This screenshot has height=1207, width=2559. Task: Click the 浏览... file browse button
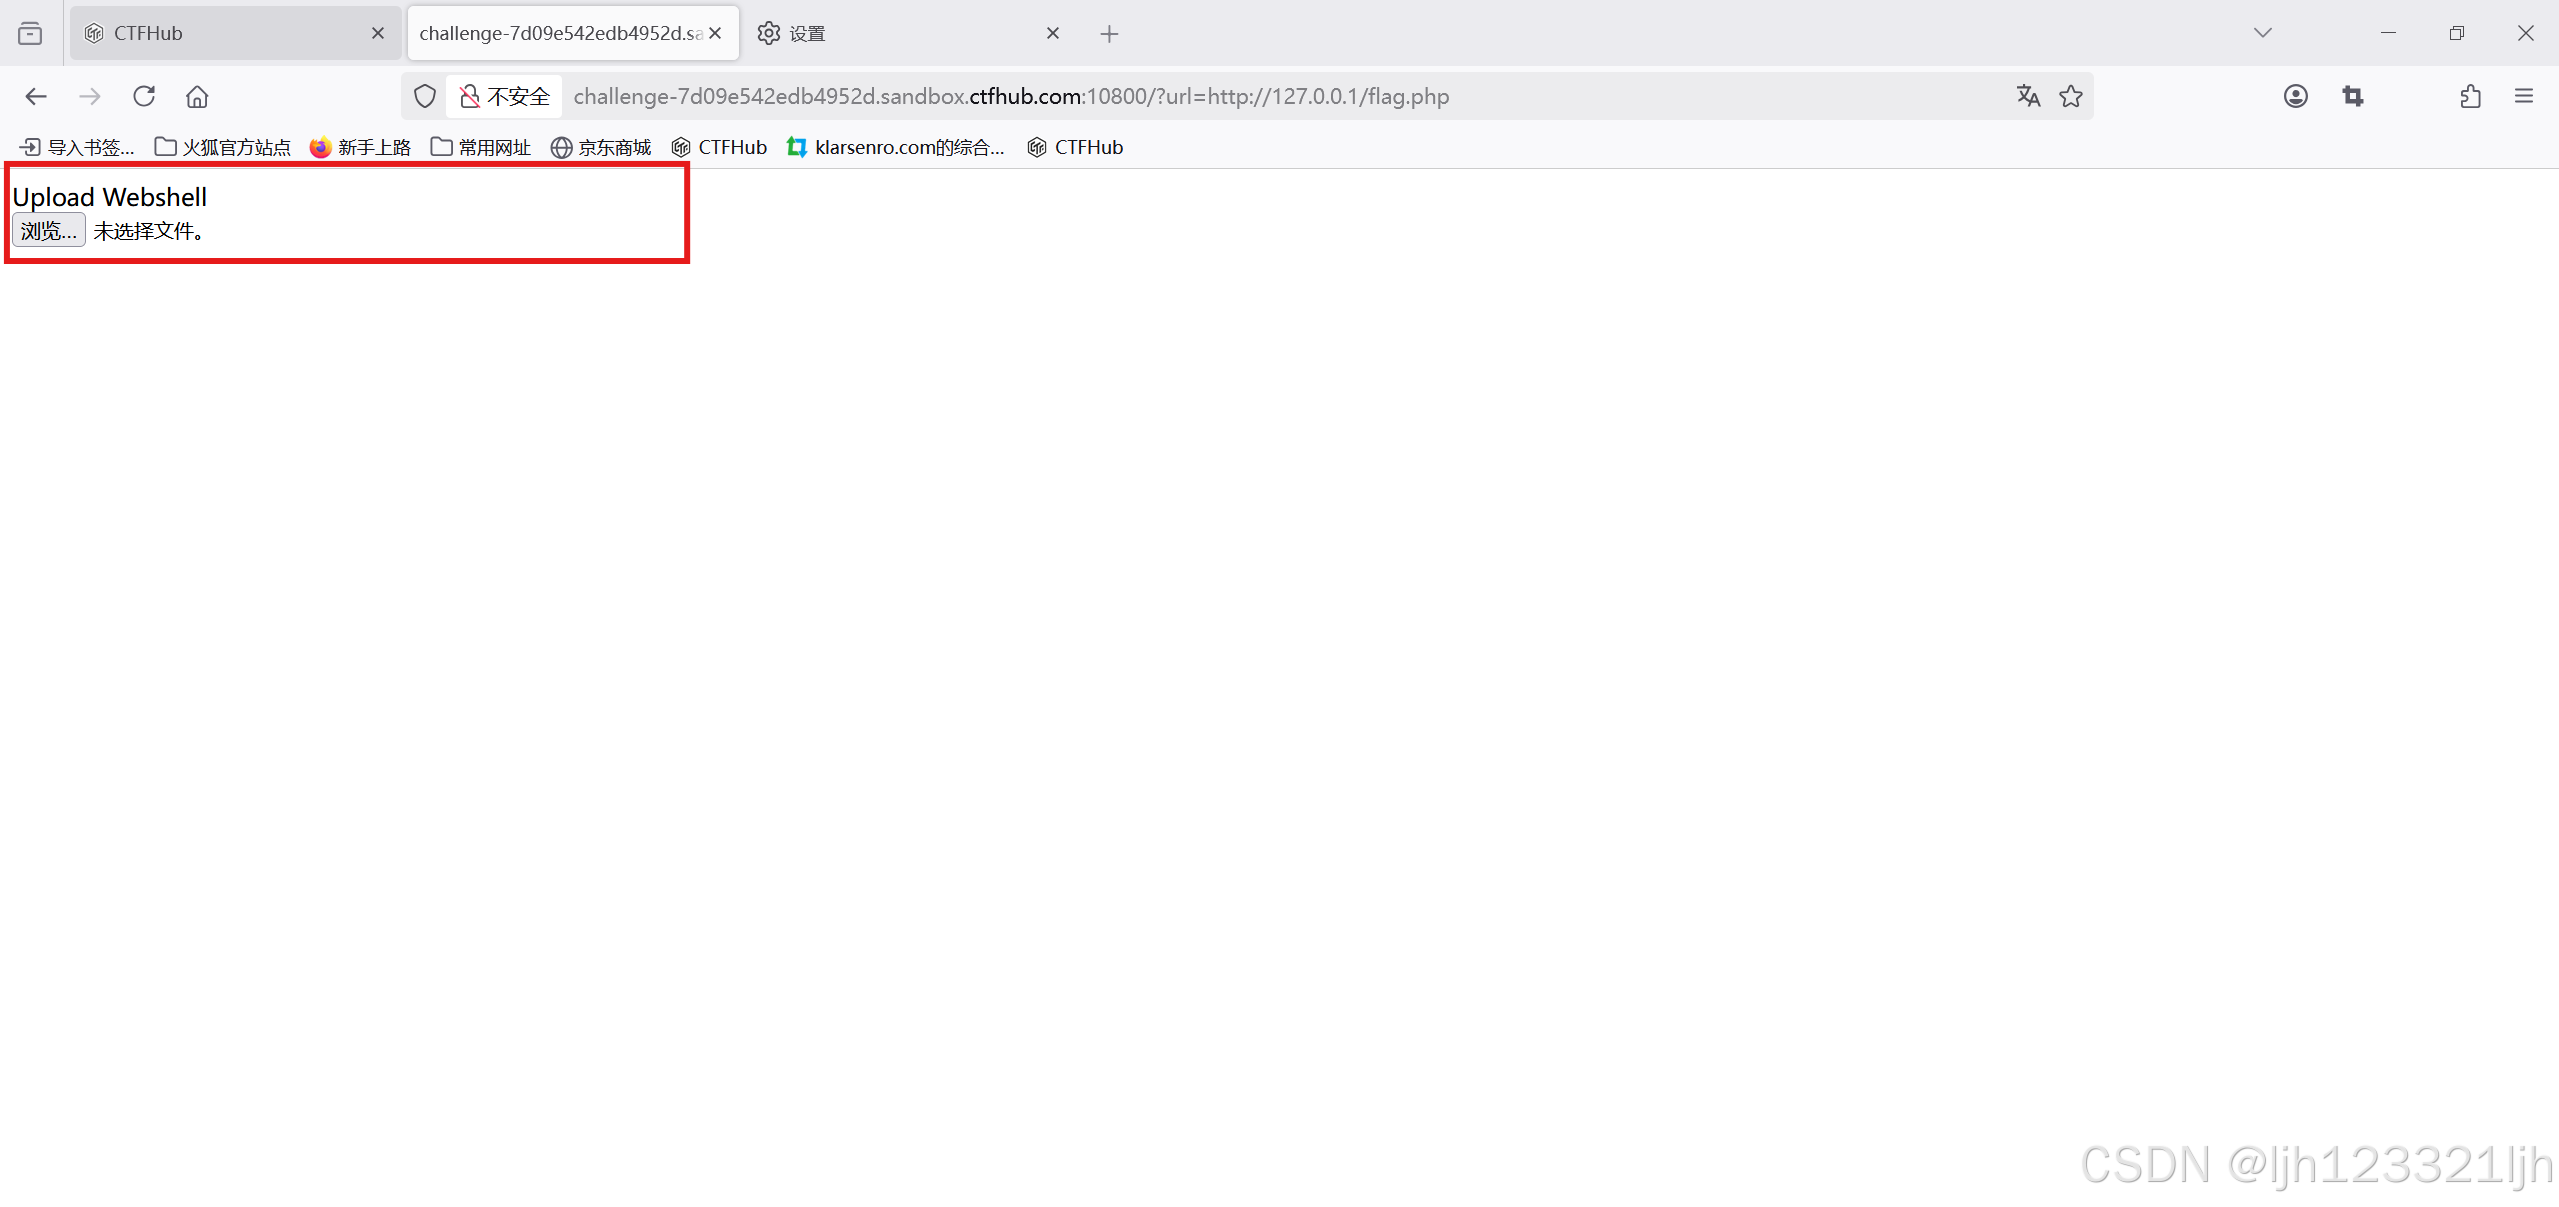point(48,231)
